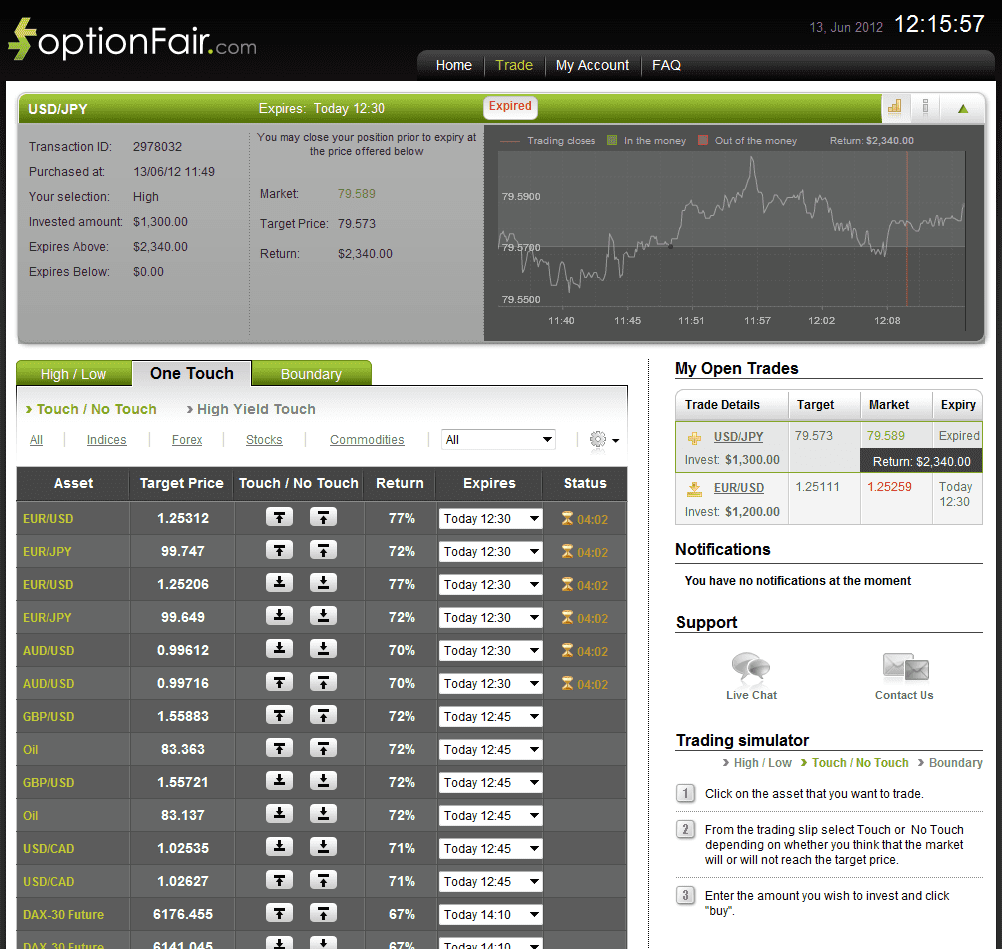Collapse USD/JPY panel with green triangle
This screenshot has width=1002, height=949.
[x=963, y=108]
